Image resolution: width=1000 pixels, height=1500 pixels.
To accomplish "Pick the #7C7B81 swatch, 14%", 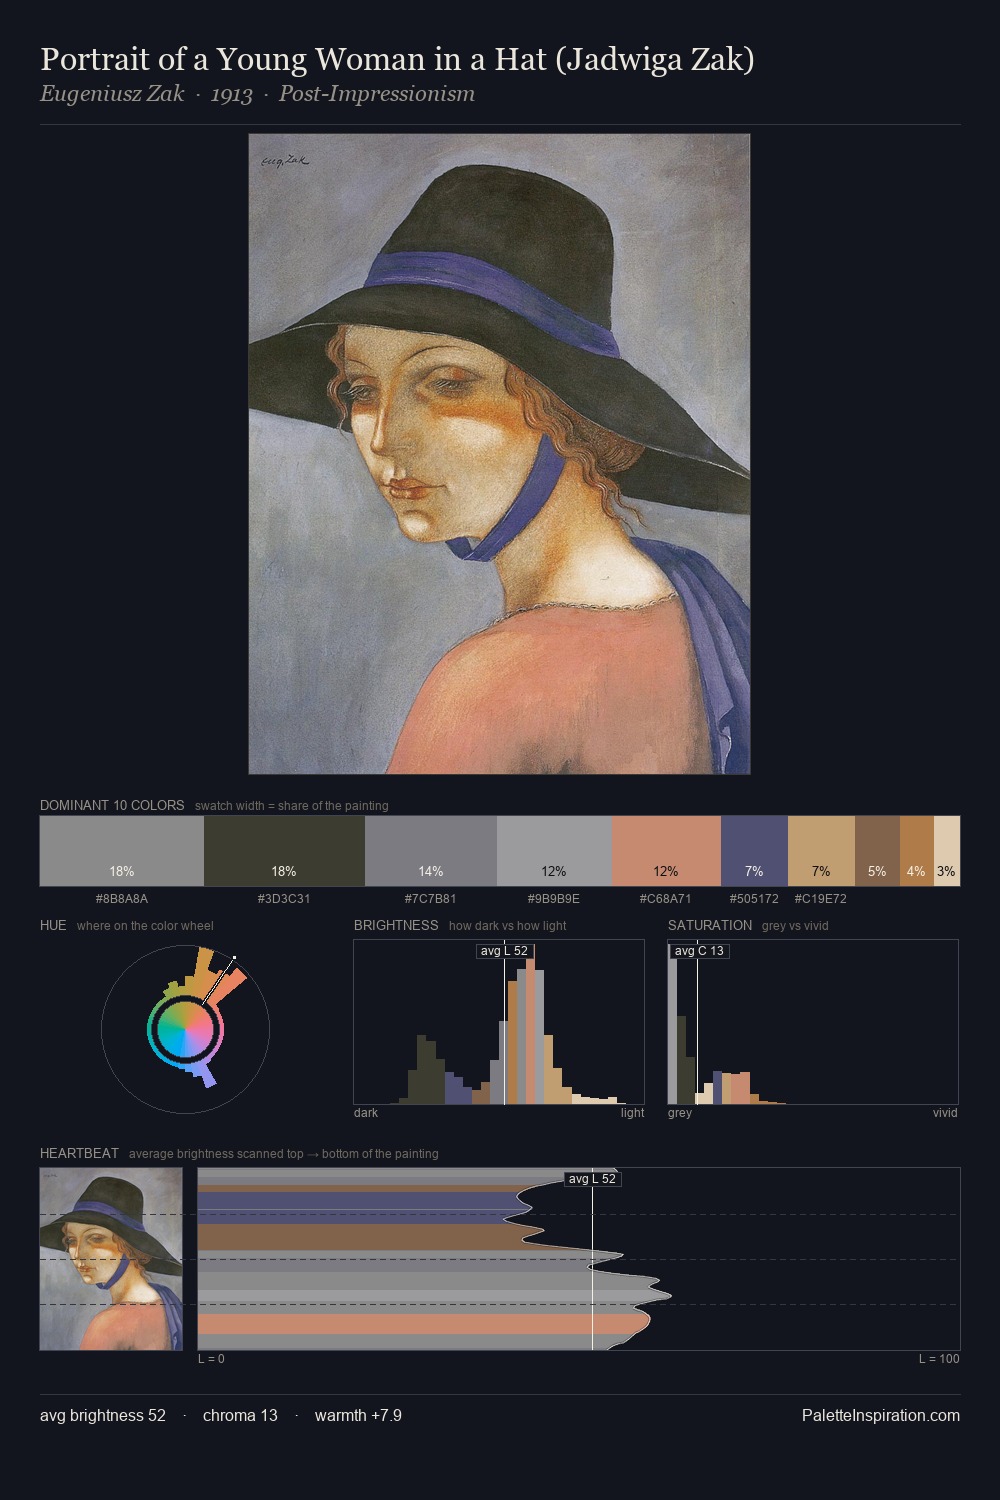I will click(x=431, y=851).
